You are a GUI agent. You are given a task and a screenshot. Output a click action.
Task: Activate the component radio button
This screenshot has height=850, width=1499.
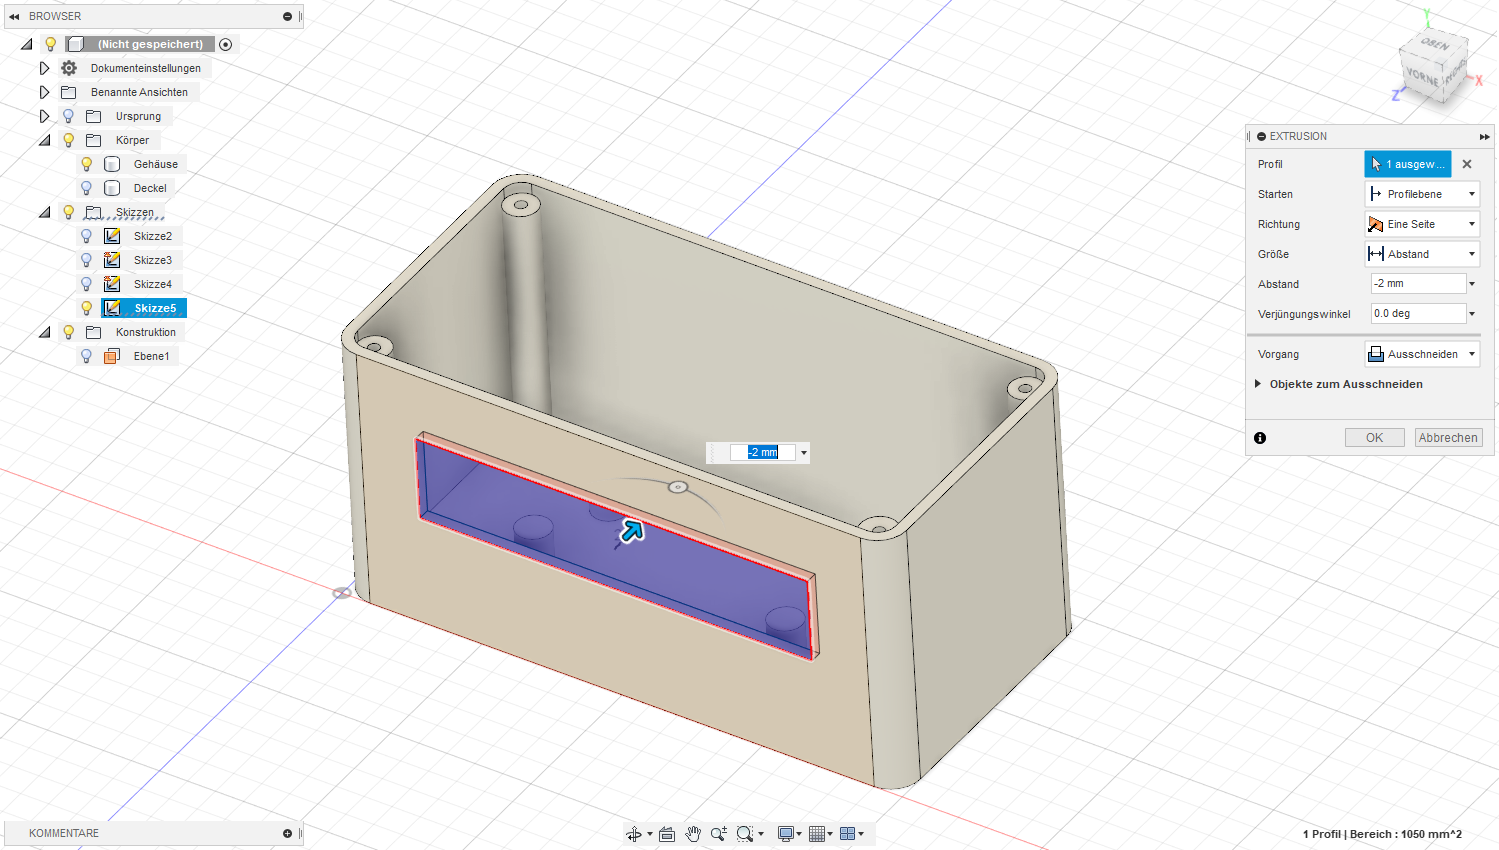[226, 44]
